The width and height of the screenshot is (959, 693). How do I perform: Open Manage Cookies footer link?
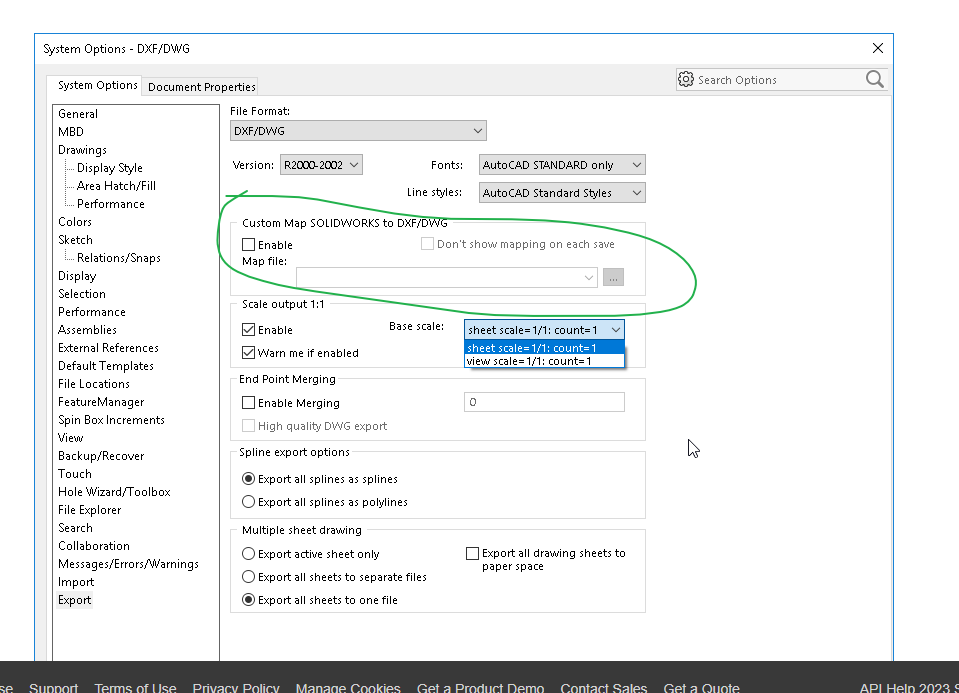pos(348,687)
